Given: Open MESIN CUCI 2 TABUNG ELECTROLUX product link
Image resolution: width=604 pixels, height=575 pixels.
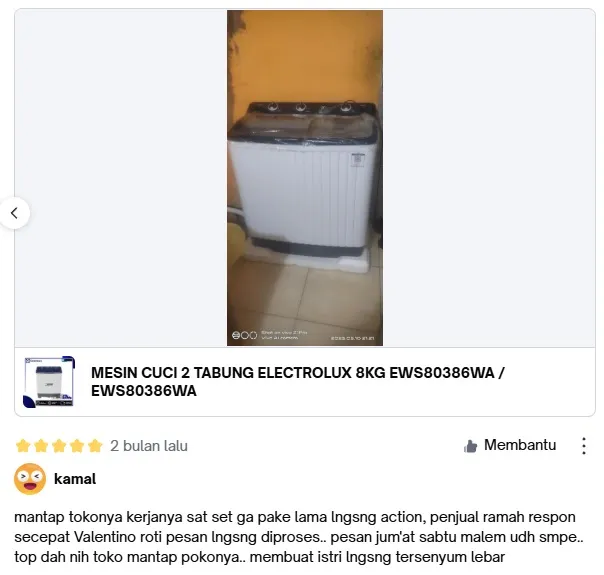Looking at the screenshot, I should point(297,382).
